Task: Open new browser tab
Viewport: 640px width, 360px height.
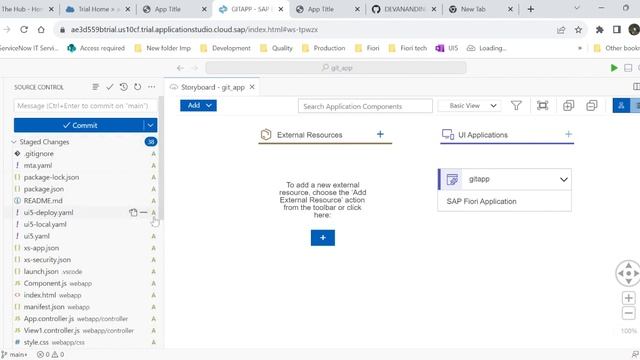Action: (x=531, y=9)
